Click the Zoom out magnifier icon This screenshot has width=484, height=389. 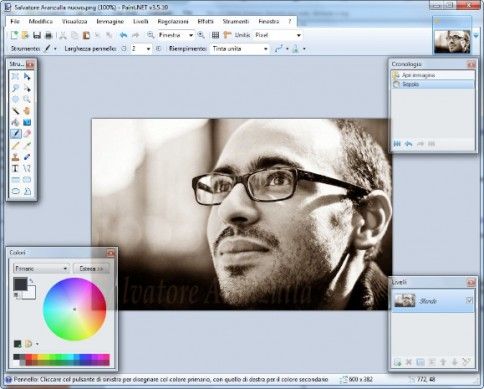(x=151, y=35)
